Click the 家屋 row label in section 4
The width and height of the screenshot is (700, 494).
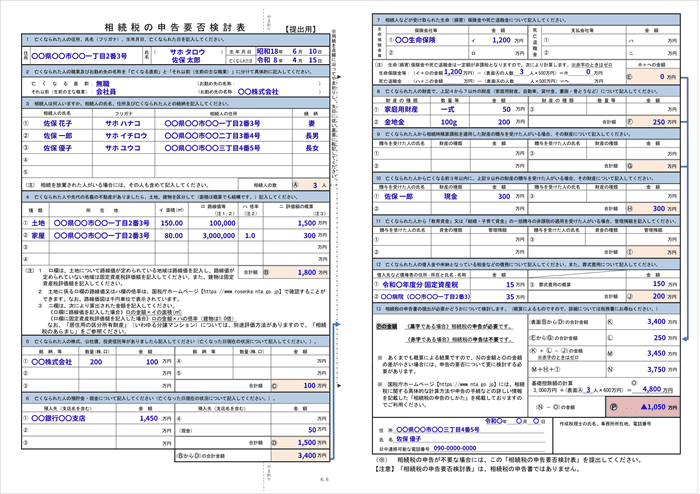tap(38, 235)
